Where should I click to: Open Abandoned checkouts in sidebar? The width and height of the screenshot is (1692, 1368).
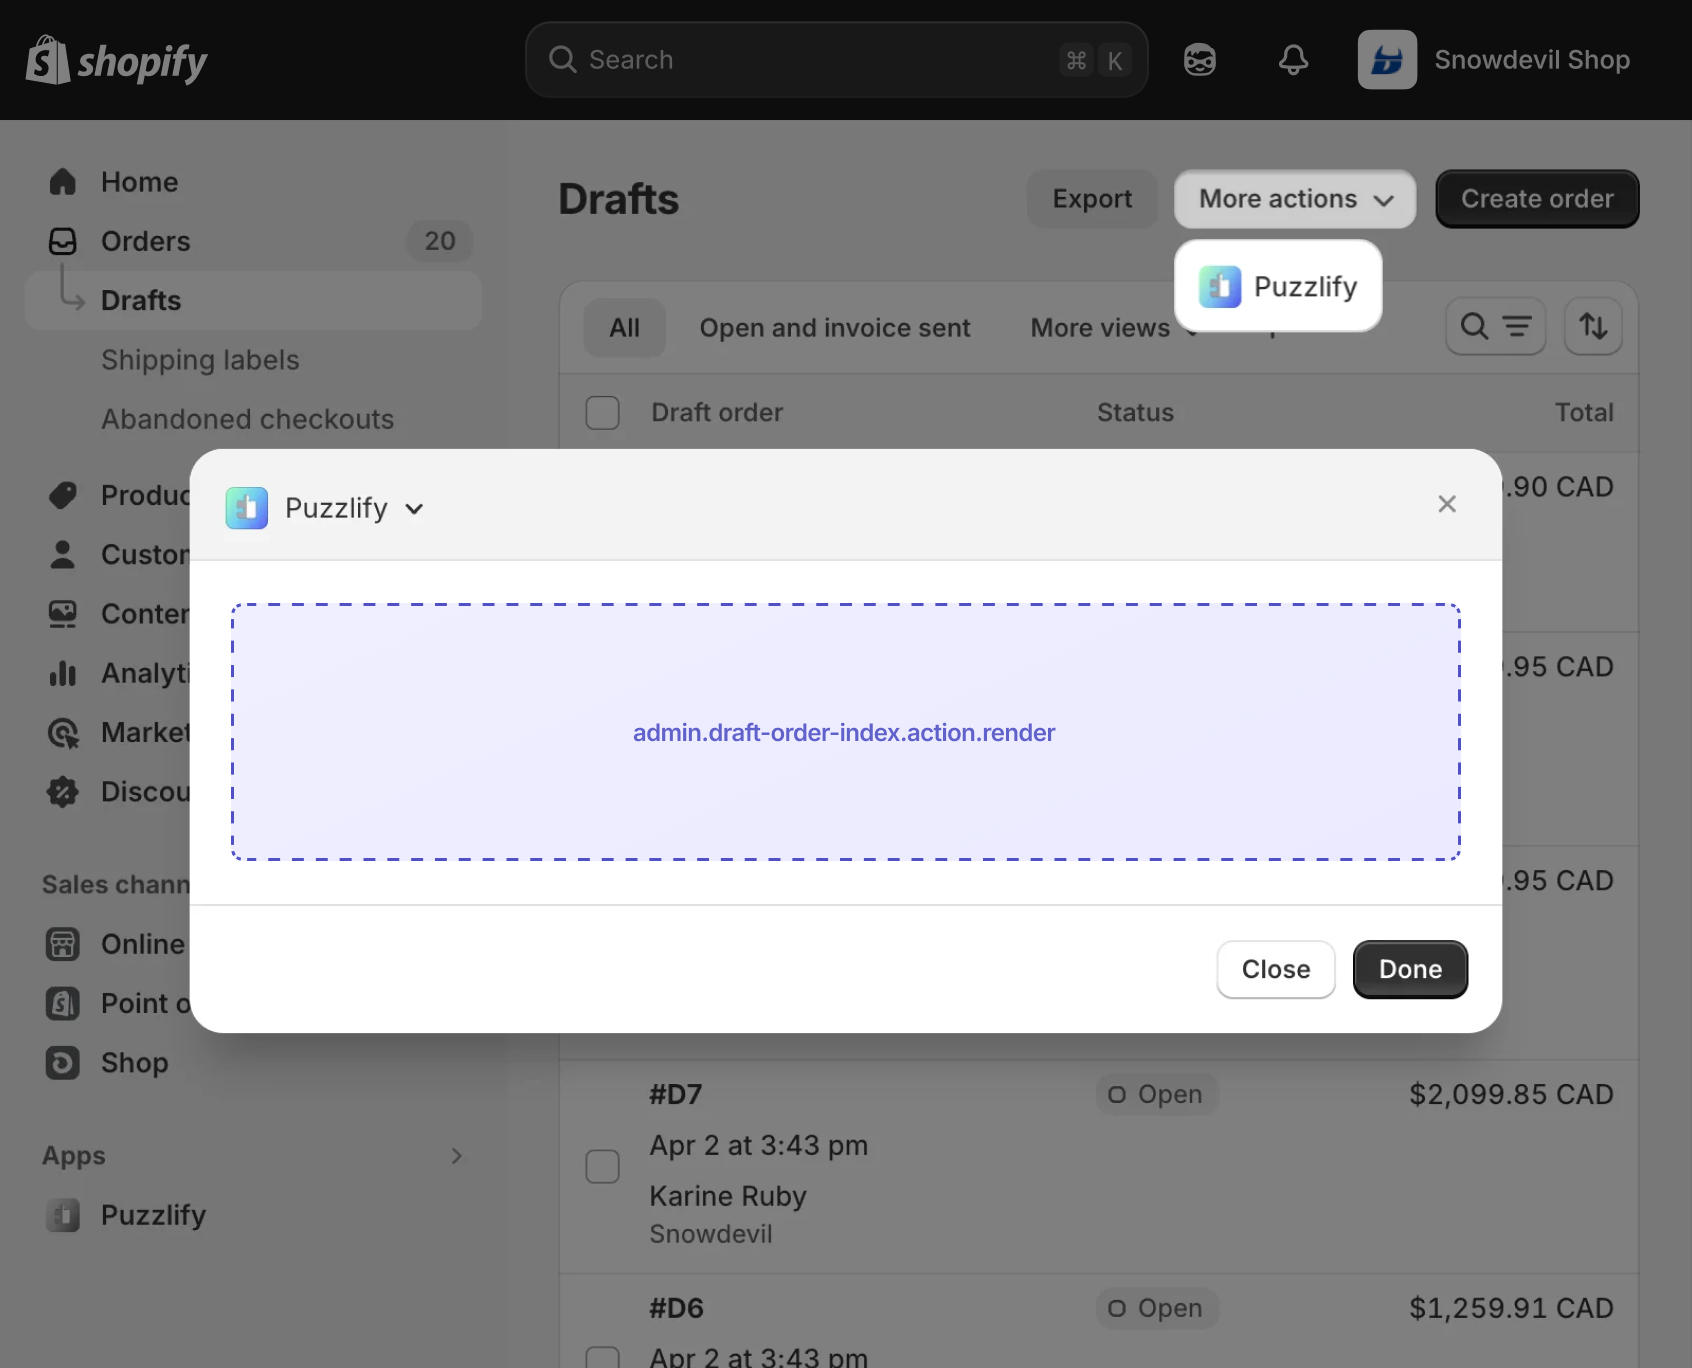pos(247,419)
